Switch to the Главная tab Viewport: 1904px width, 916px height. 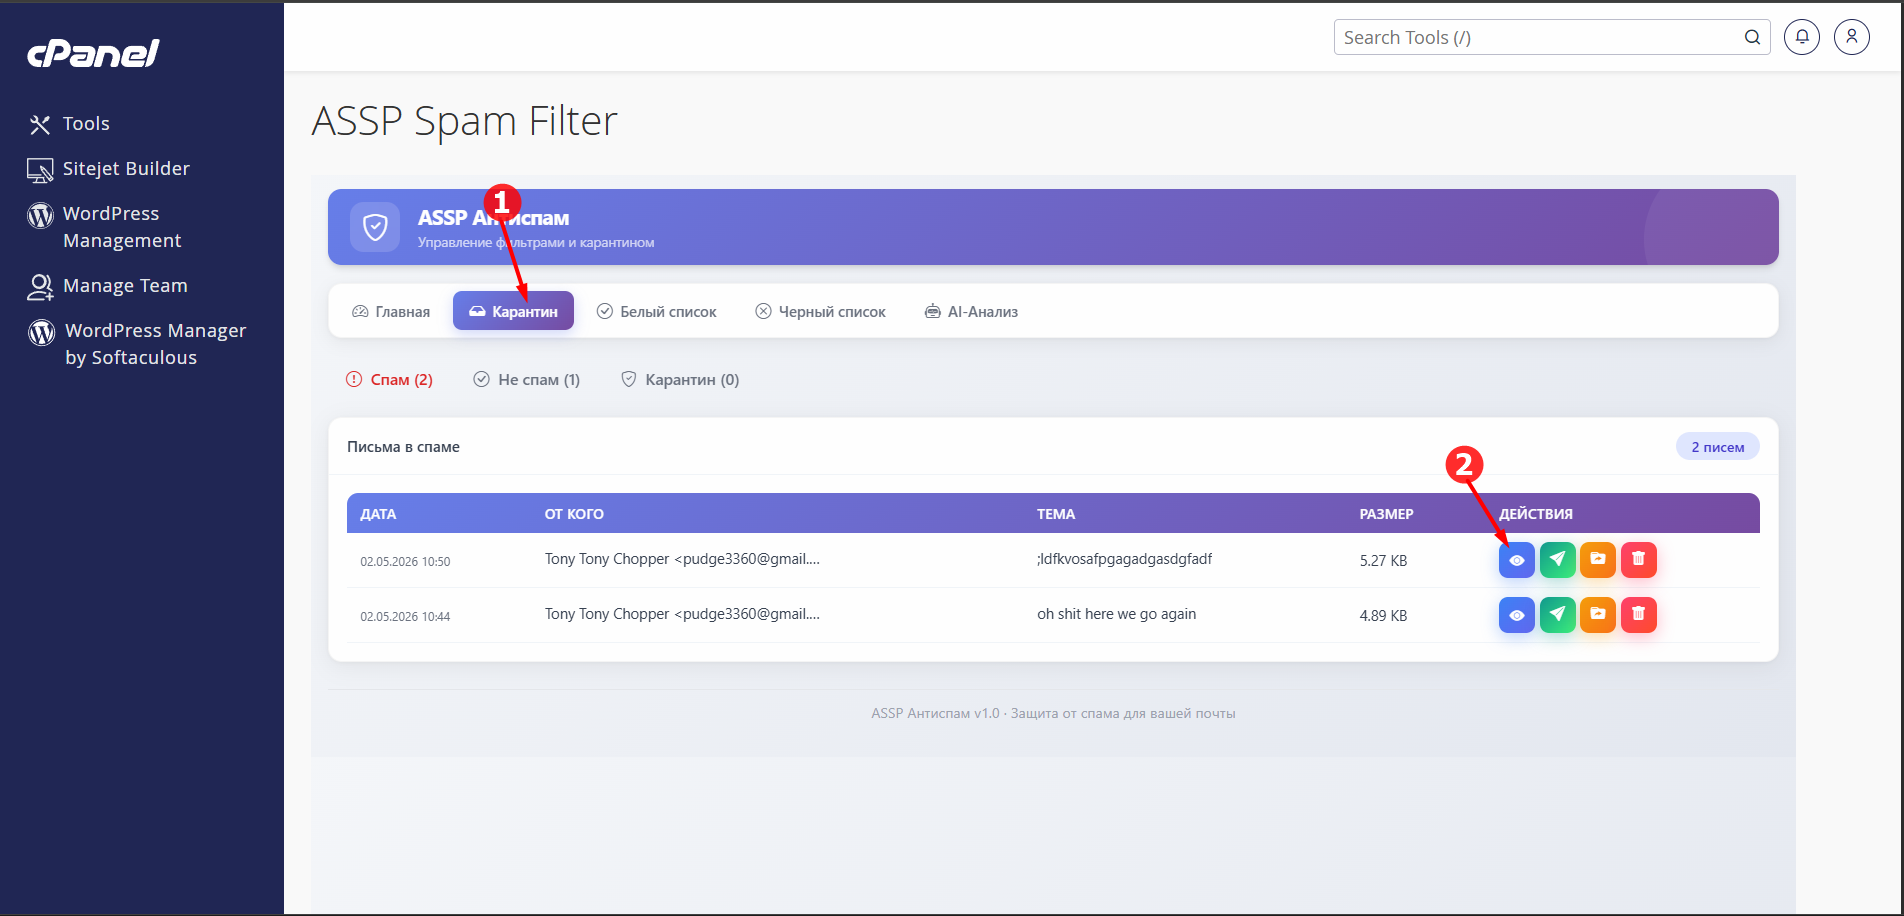coord(391,311)
